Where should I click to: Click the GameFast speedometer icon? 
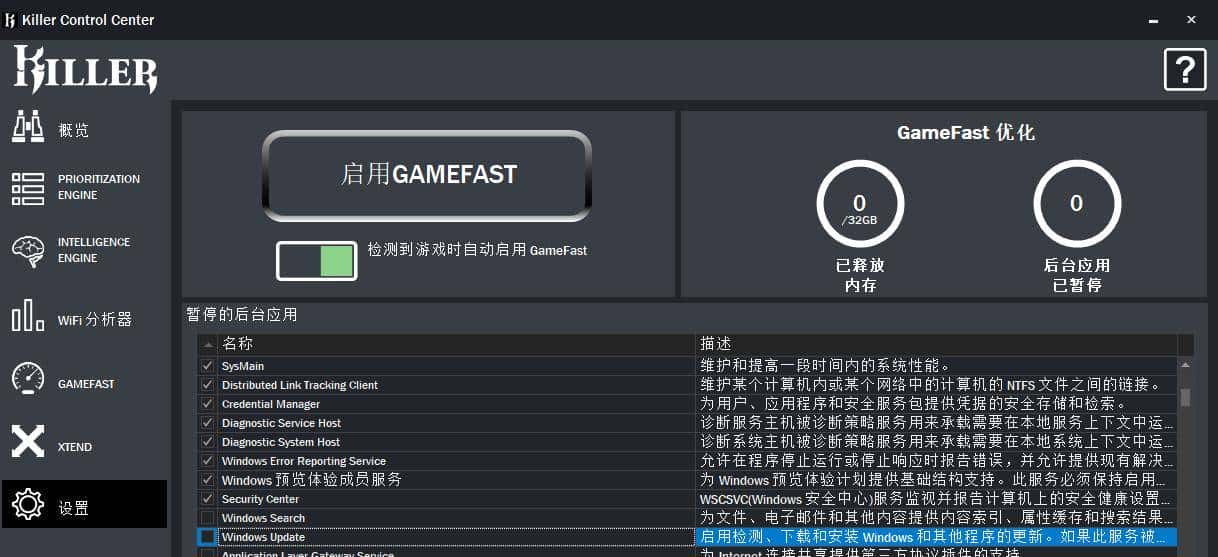pyautogui.click(x=28, y=379)
